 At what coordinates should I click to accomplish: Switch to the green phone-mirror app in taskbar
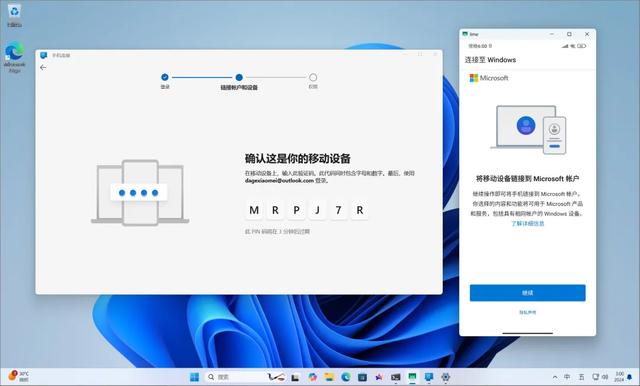coord(412,377)
